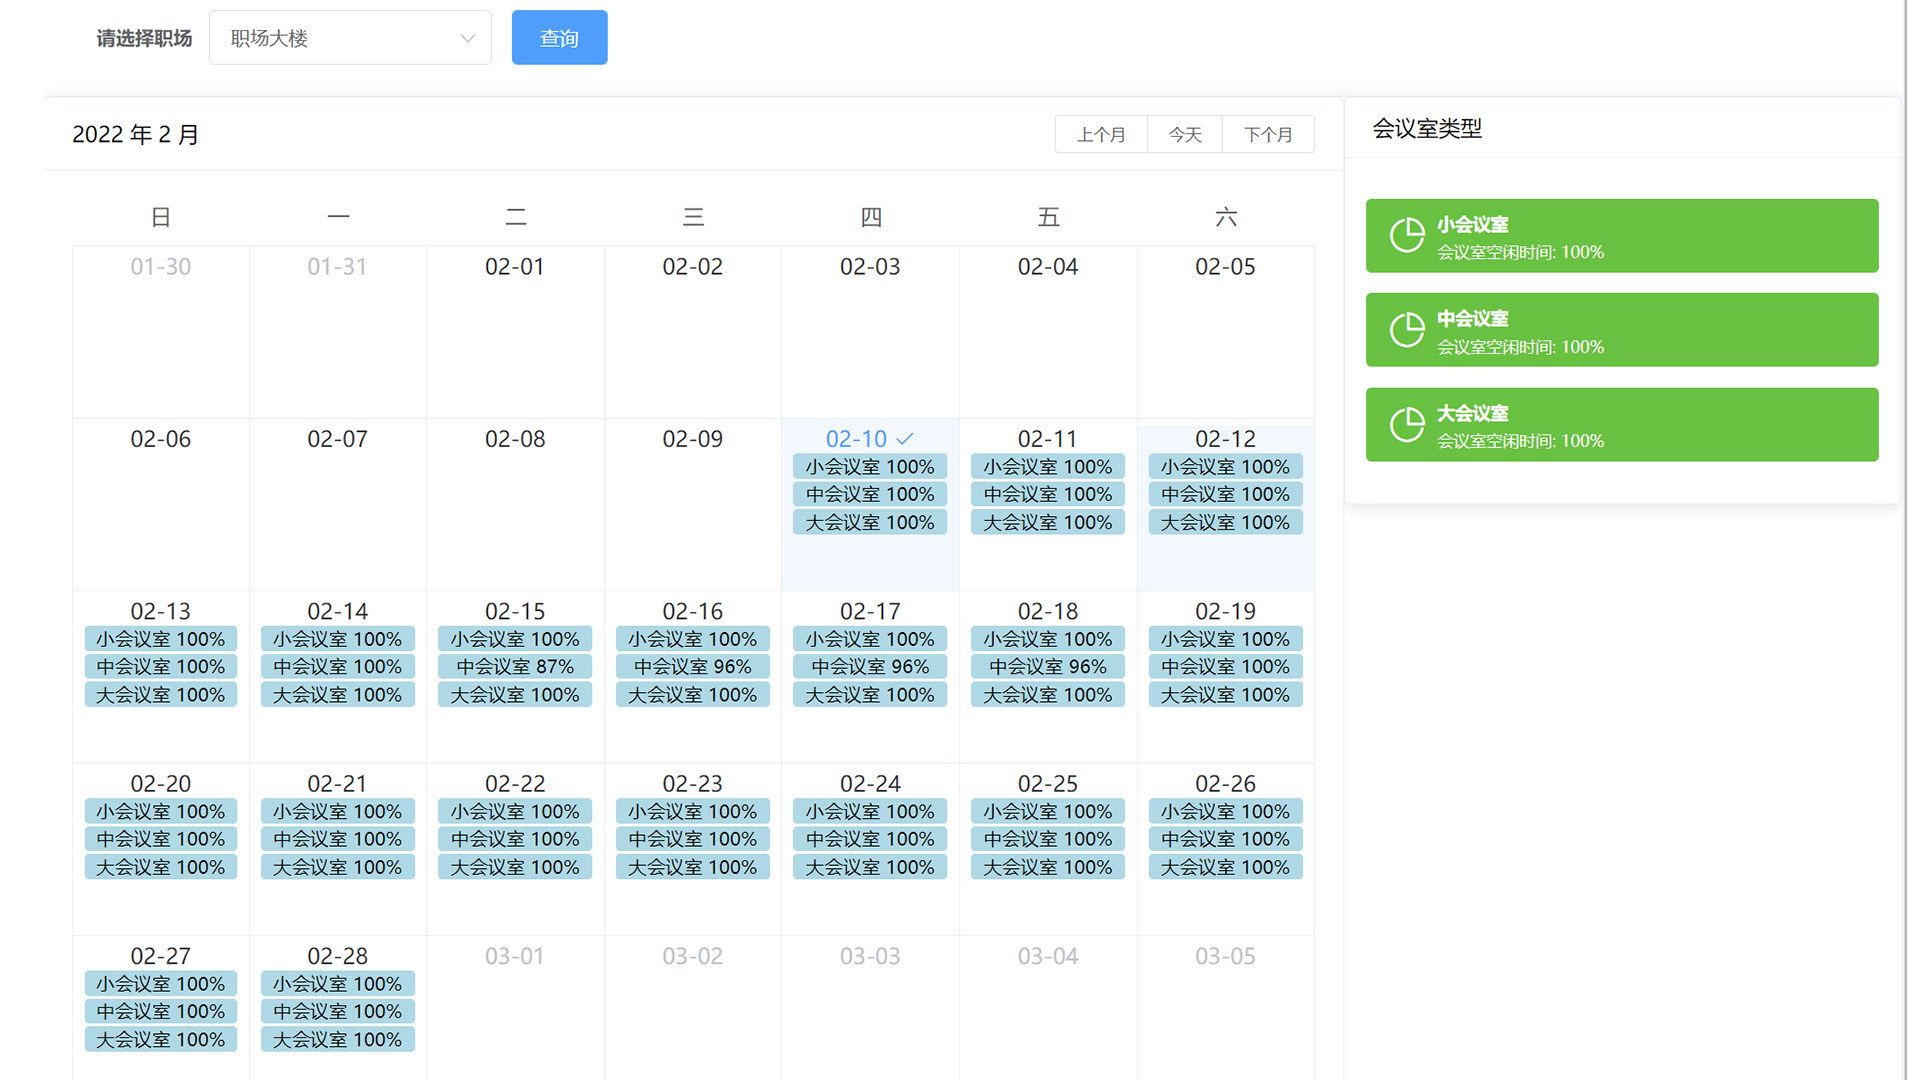Click the green 小会议室 type card title

point(1472,225)
